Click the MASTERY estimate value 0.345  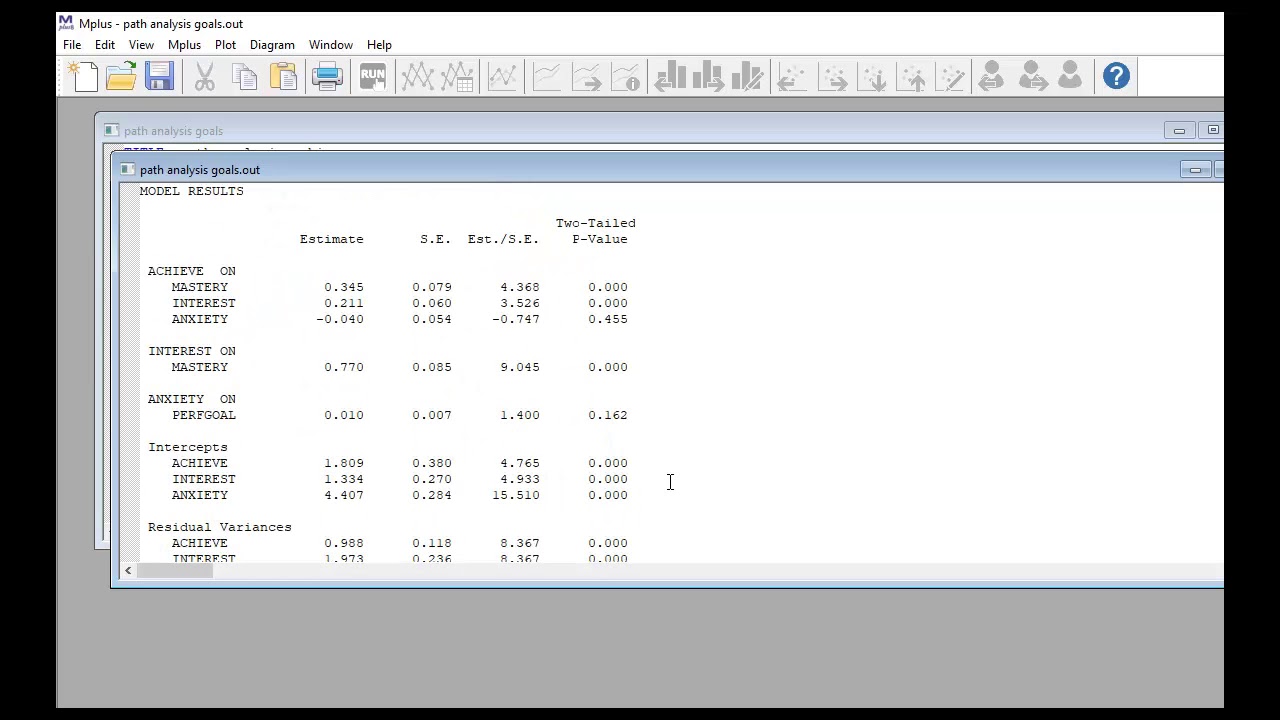[344, 287]
